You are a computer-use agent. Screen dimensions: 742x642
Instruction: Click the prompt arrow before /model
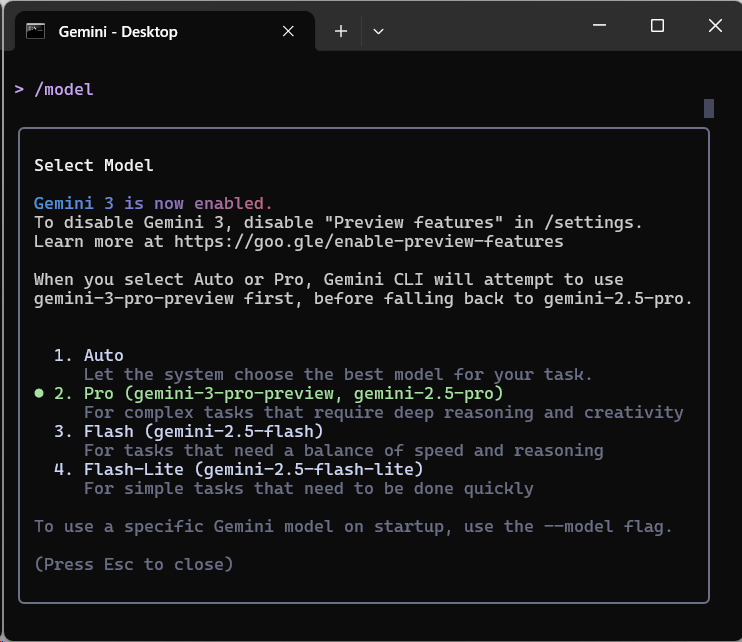[x=19, y=89]
